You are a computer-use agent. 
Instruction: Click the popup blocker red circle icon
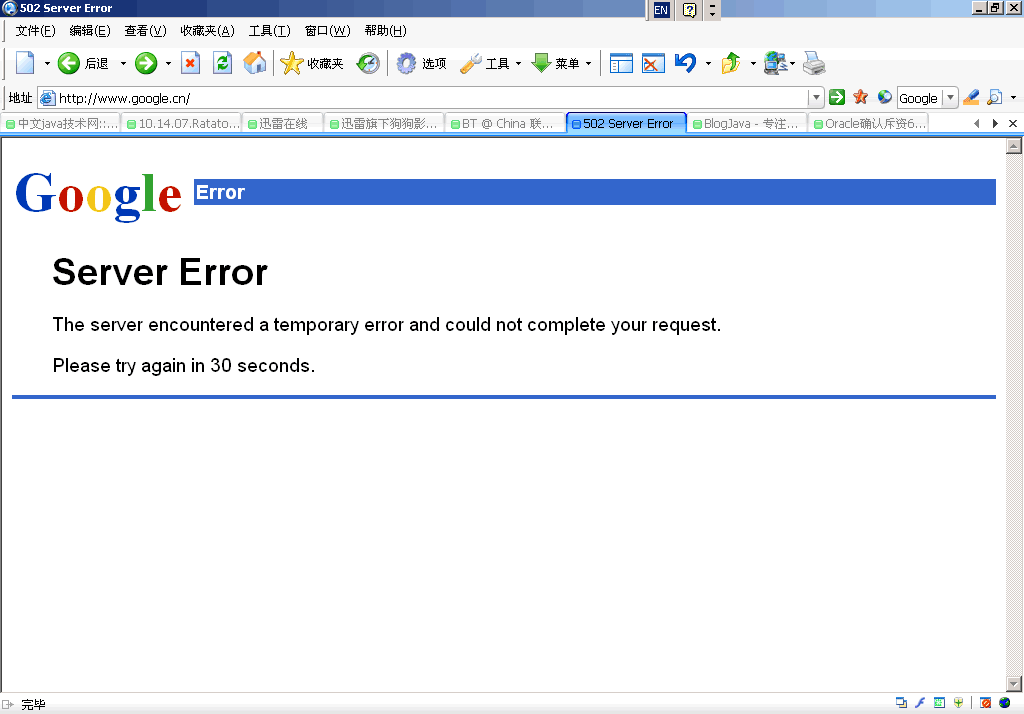[x=985, y=703]
